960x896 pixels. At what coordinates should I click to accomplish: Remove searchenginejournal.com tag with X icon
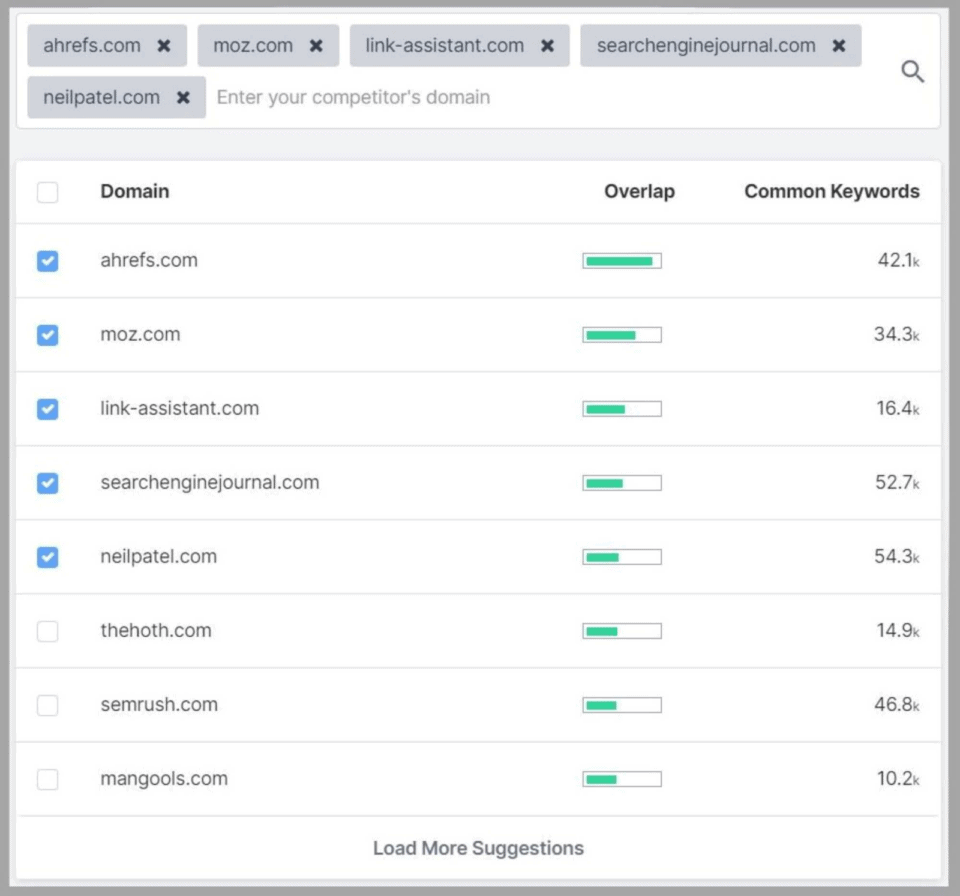pos(839,46)
